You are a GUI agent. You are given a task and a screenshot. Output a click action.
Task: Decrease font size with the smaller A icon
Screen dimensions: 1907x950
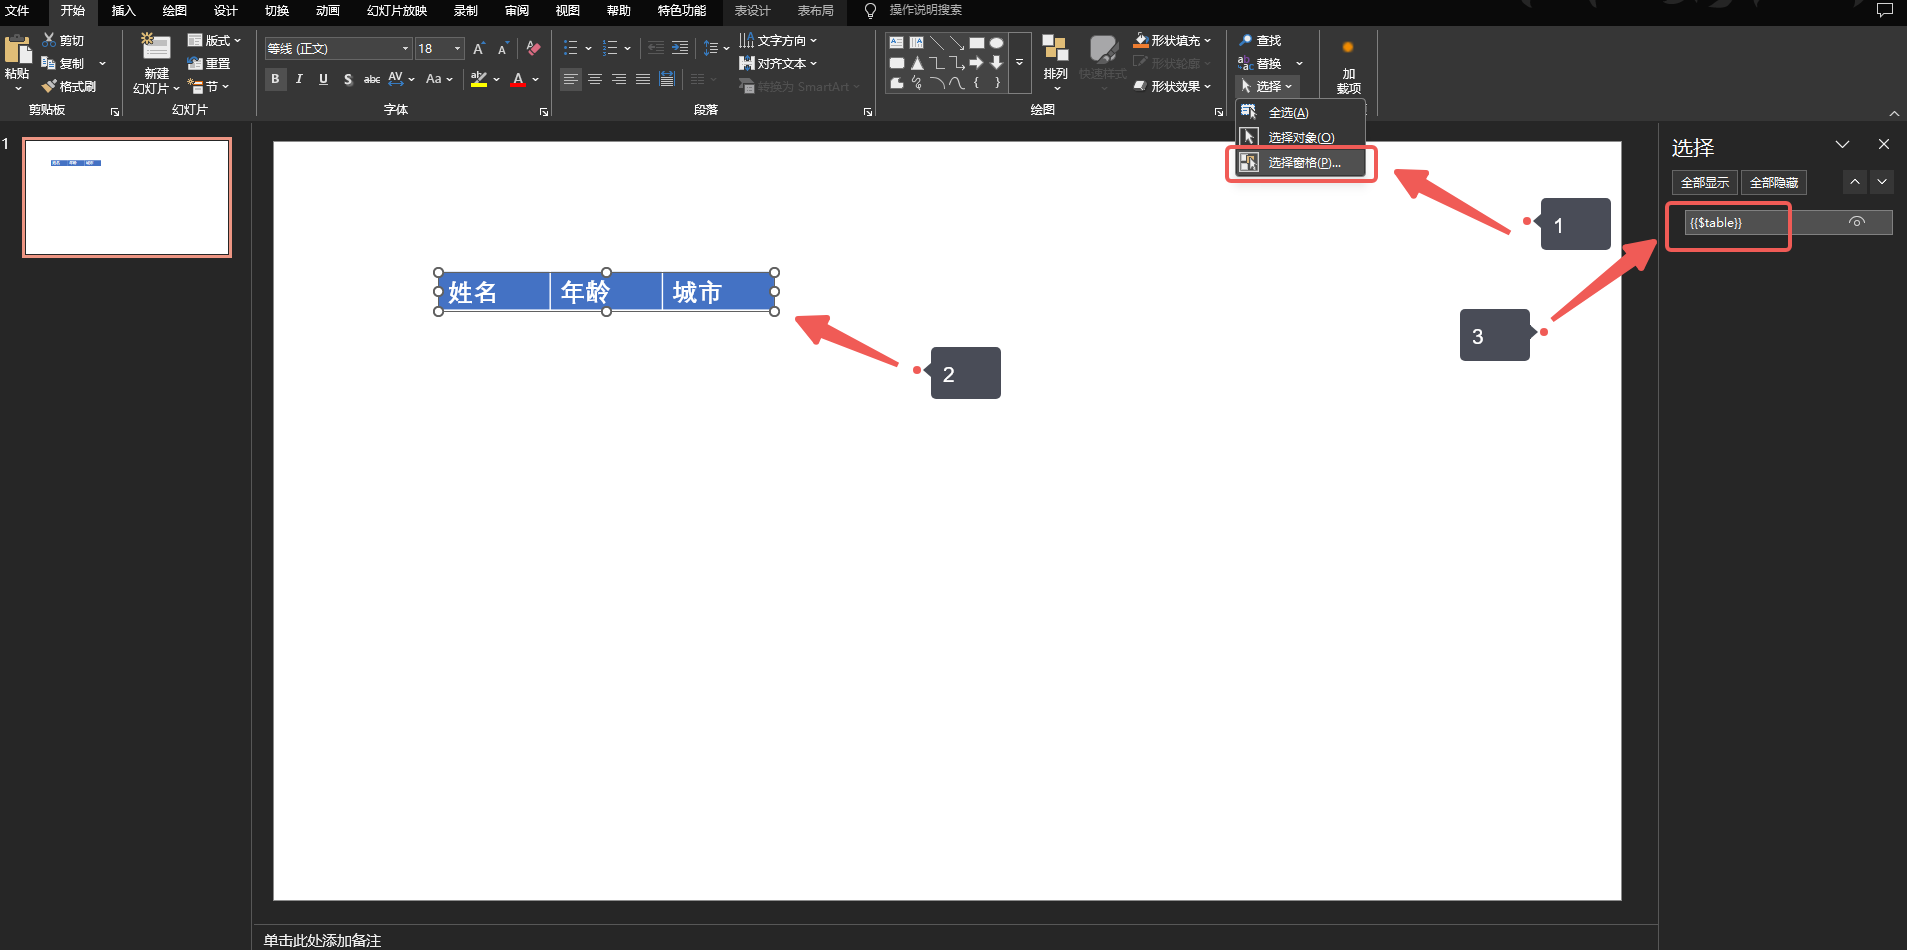click(503, 48)
